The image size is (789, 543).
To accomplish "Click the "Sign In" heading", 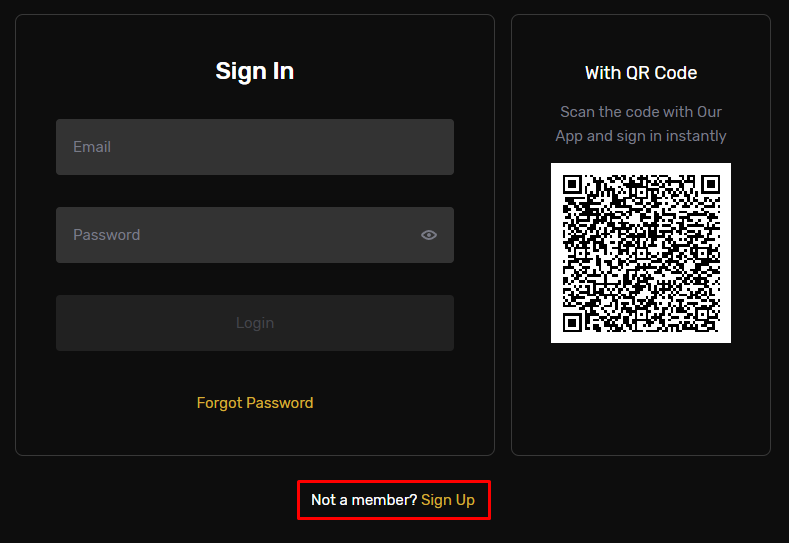I will click(x=255, y=71).
